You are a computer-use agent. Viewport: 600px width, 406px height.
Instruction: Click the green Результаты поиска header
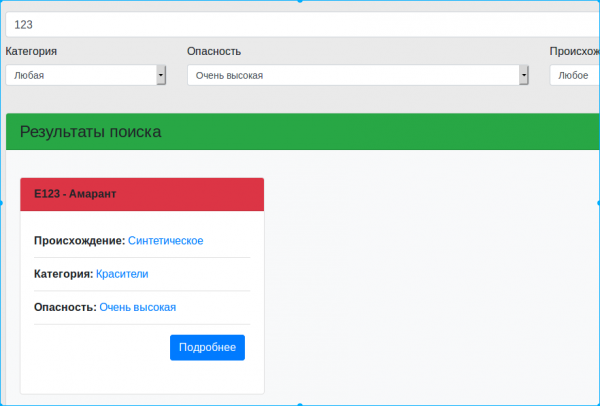[300, 131]
